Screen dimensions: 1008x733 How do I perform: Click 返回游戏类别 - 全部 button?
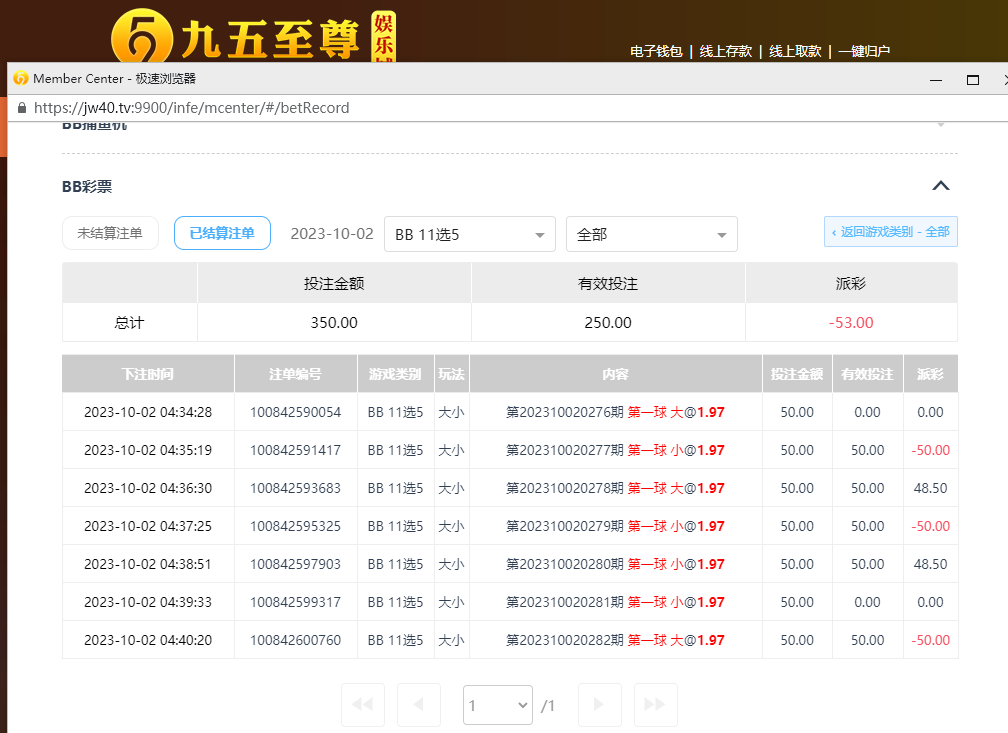point(890,232)
